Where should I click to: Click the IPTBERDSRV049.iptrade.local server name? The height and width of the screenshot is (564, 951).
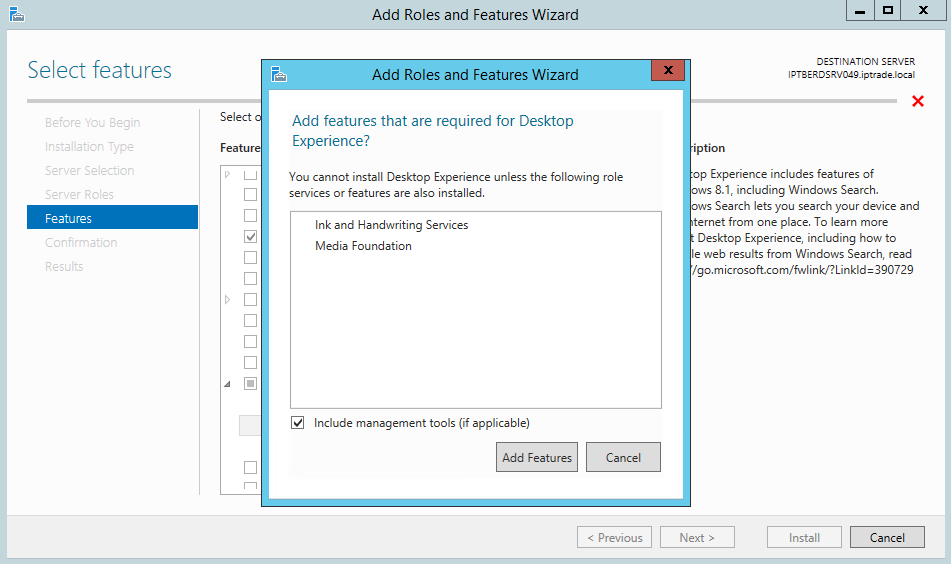[x=851, y=75]
